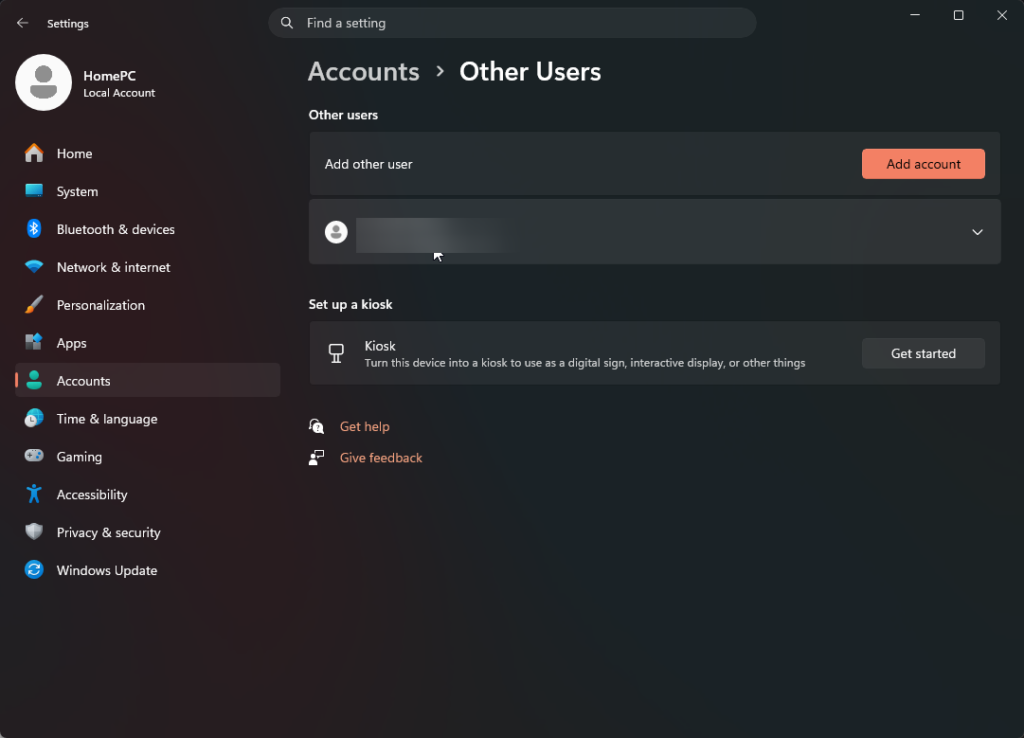
Task: Navigate to Apps settings
Action: [x=148, y=343]
